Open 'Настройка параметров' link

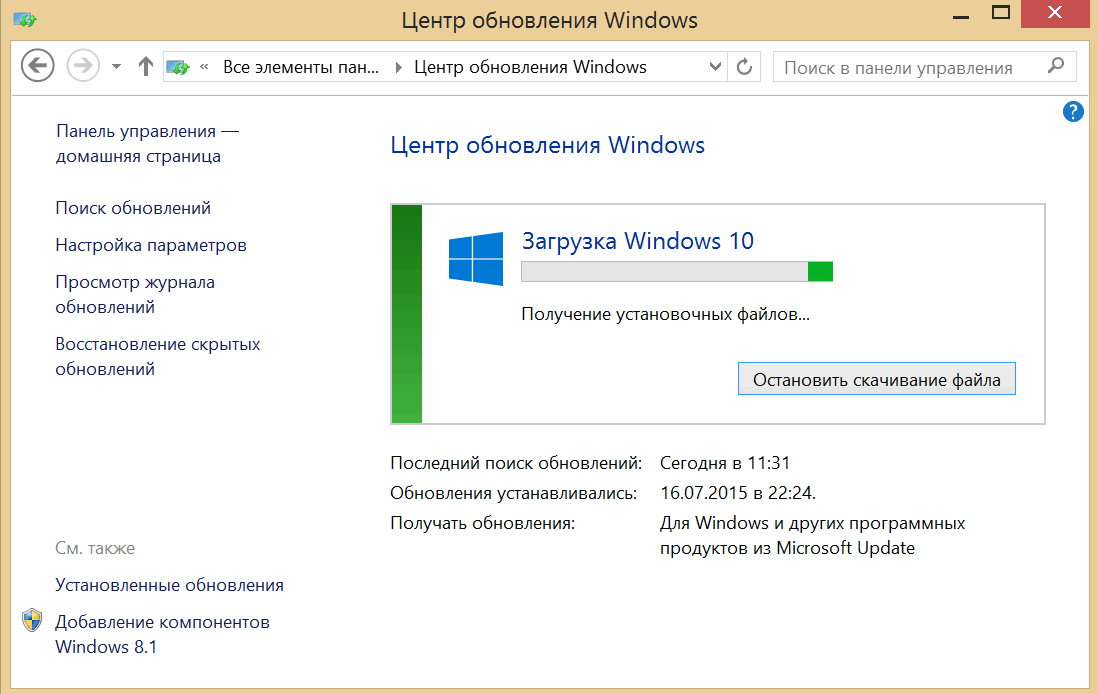point(151,245)
